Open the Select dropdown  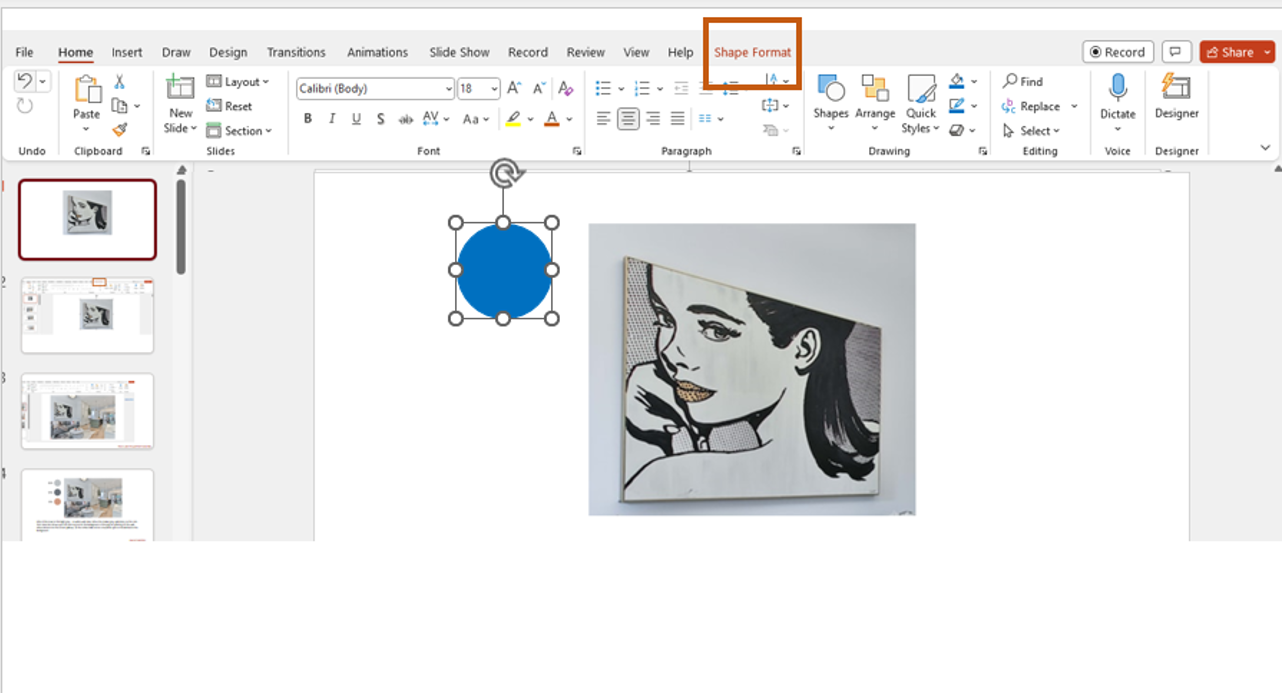pyautogui.click(x=1031, y=131)
